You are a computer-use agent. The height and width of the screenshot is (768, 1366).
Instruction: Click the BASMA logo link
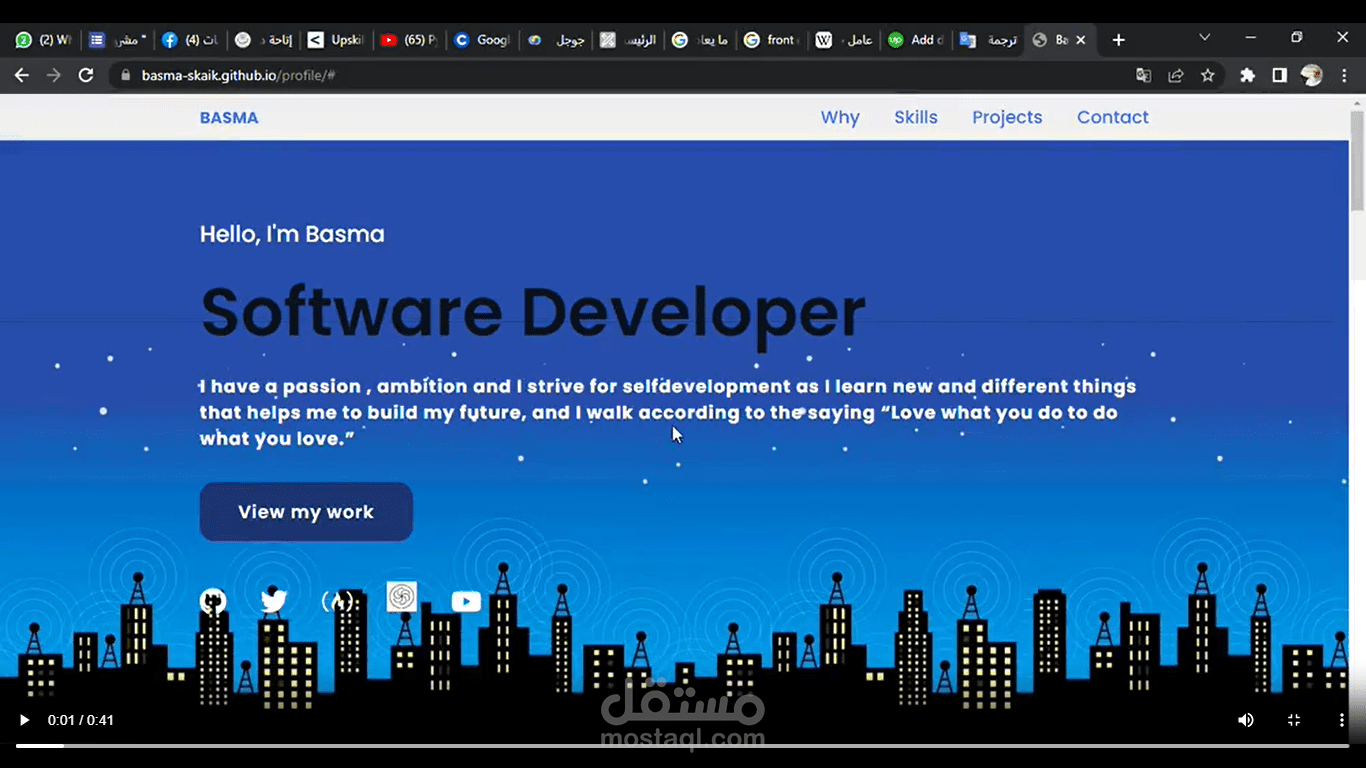pos(229,117)
